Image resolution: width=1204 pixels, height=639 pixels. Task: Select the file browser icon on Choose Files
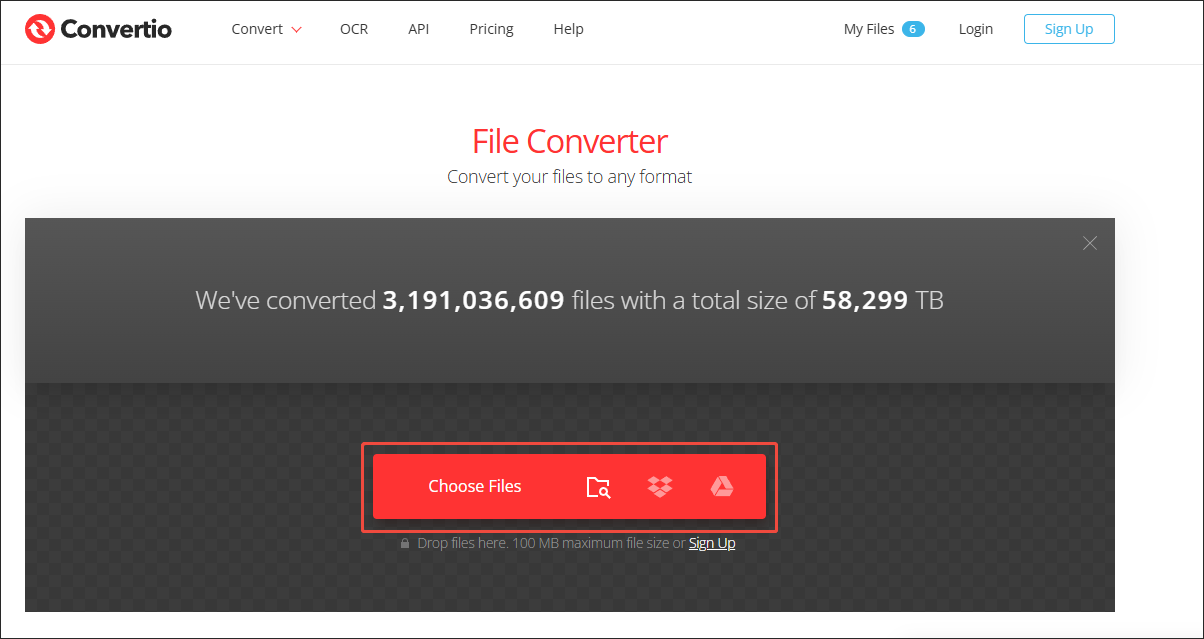coord(597,486)
